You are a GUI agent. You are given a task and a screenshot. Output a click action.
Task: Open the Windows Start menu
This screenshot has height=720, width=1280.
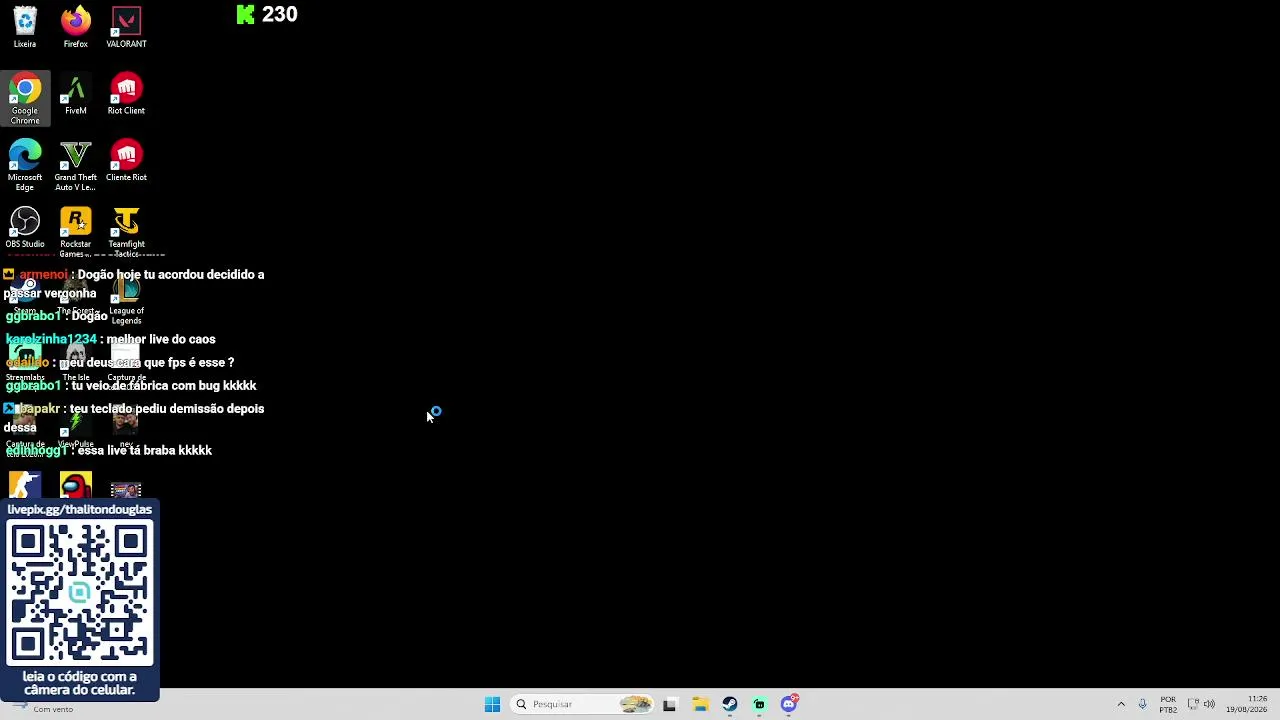(492, 705)
